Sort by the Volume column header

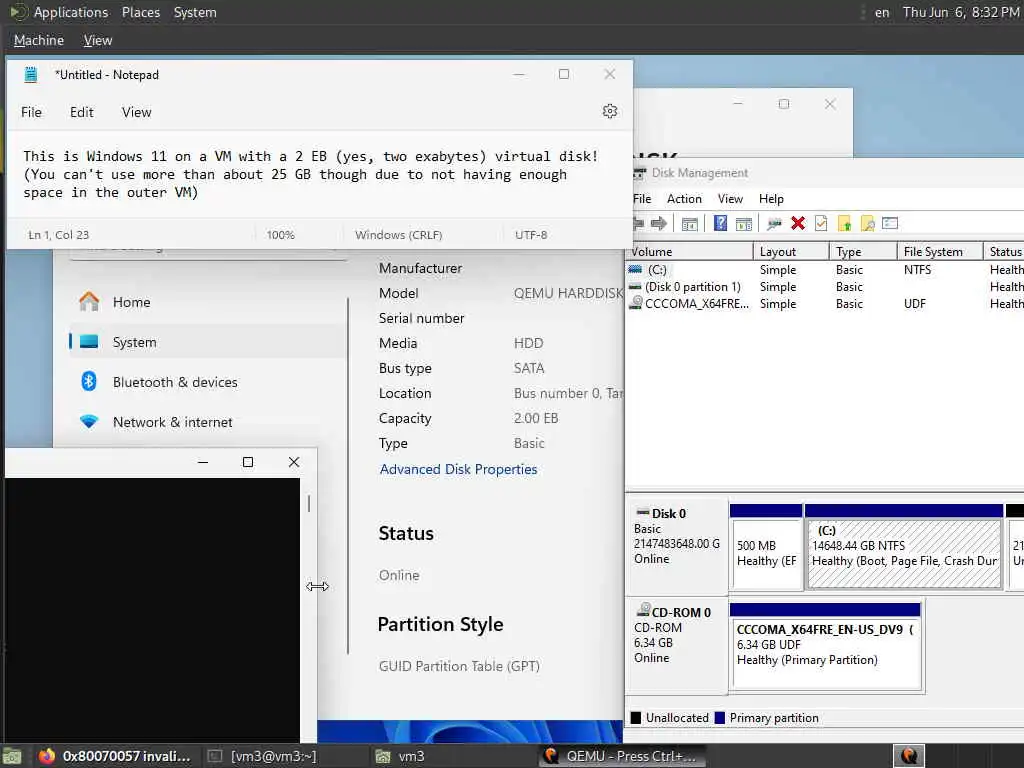(x=689, y=251)
